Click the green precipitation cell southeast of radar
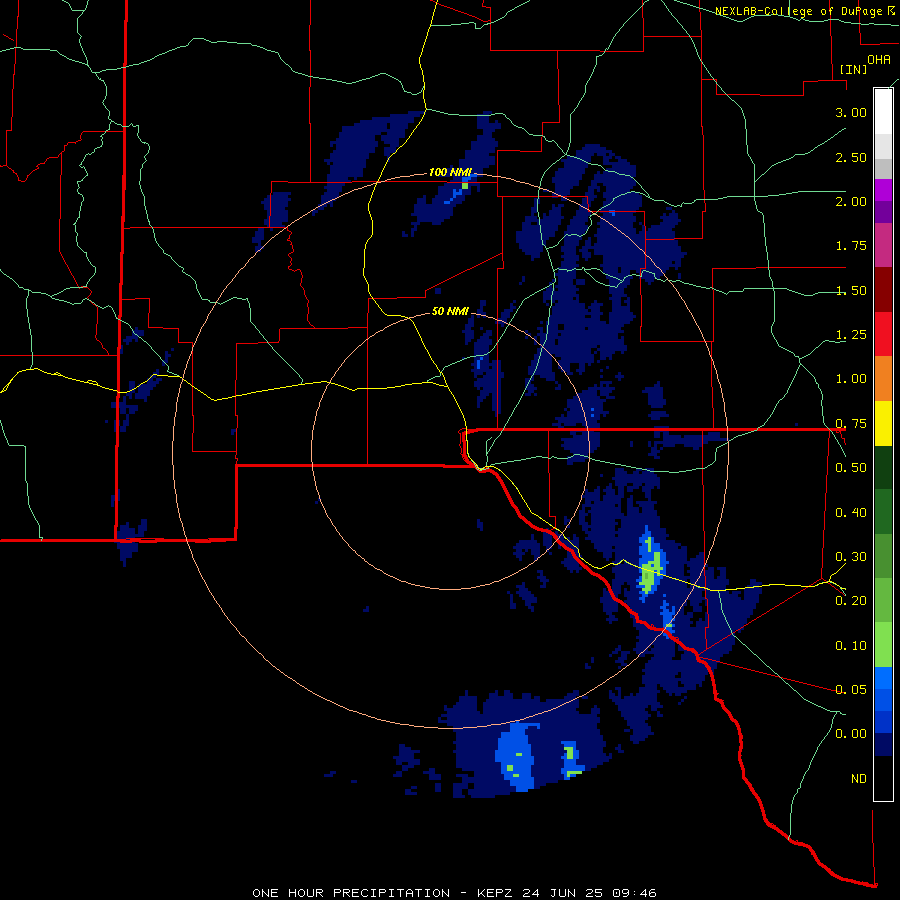Viewport: 900px width, 900px height. point(651,567)
